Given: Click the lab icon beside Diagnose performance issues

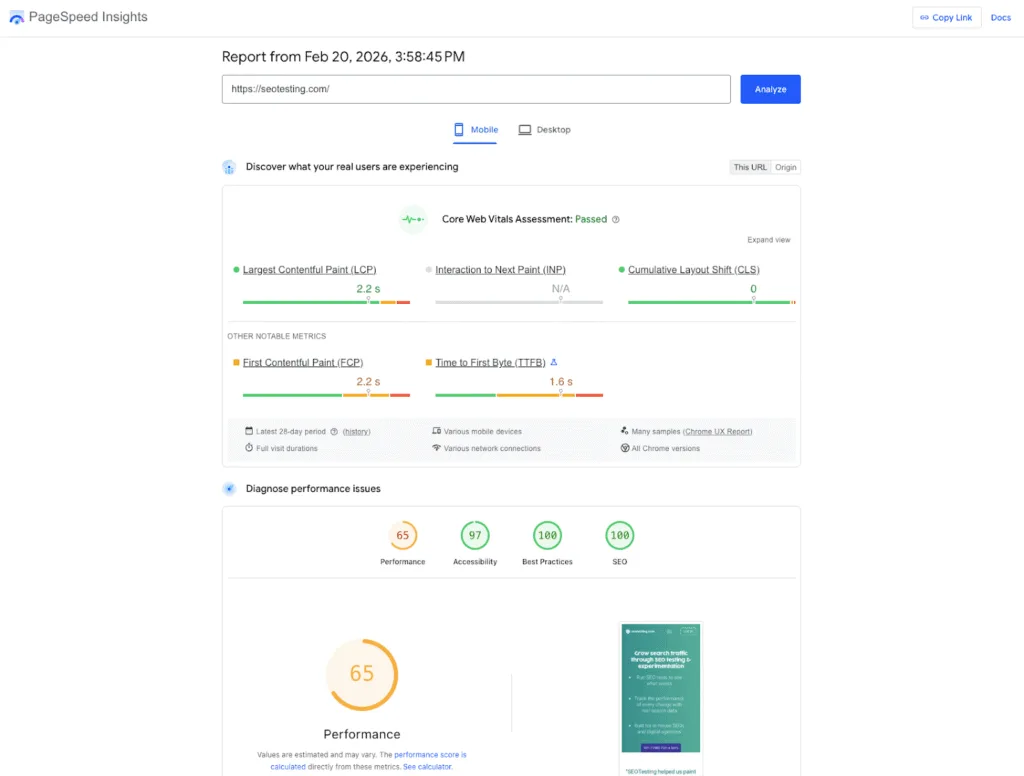Looking at the screenshot, I should point(229,489).
